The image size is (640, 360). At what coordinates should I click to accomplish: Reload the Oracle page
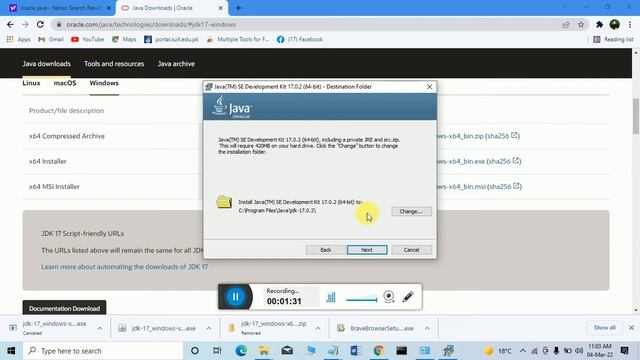[40, 24]
